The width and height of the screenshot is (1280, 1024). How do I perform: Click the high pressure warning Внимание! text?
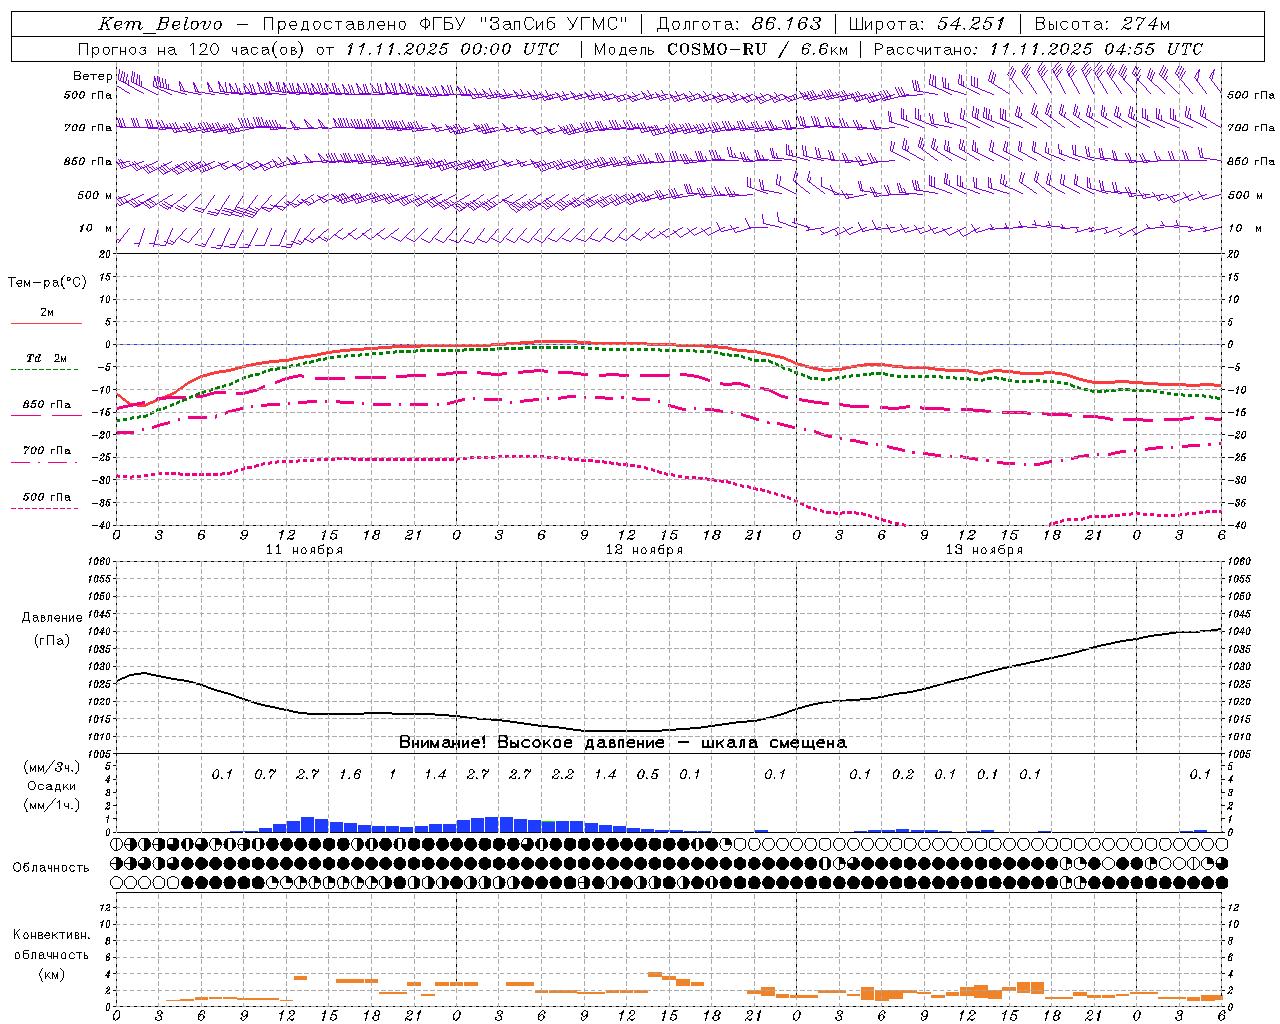tap(623, 743)
